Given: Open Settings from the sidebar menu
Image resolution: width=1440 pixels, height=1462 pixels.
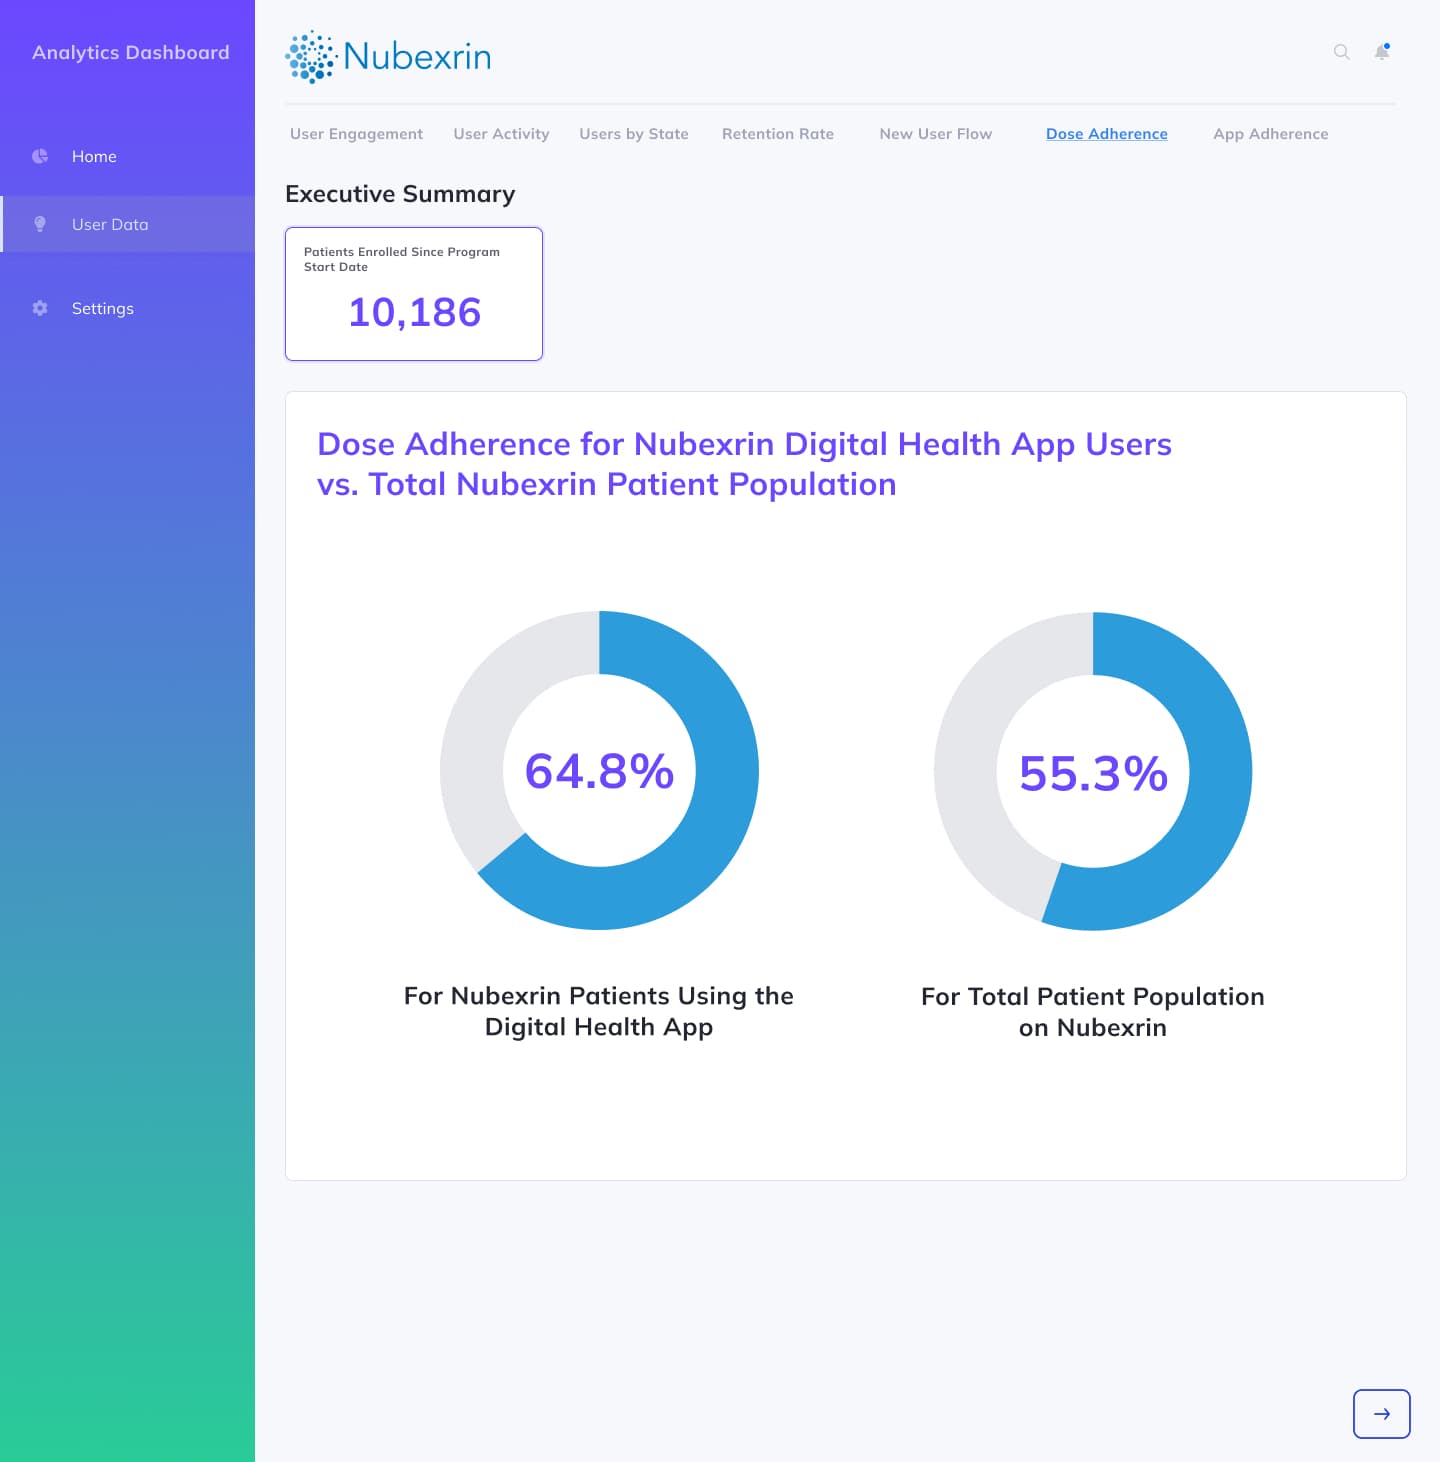Looking at the screenshot, I should [x=102, y=308].
